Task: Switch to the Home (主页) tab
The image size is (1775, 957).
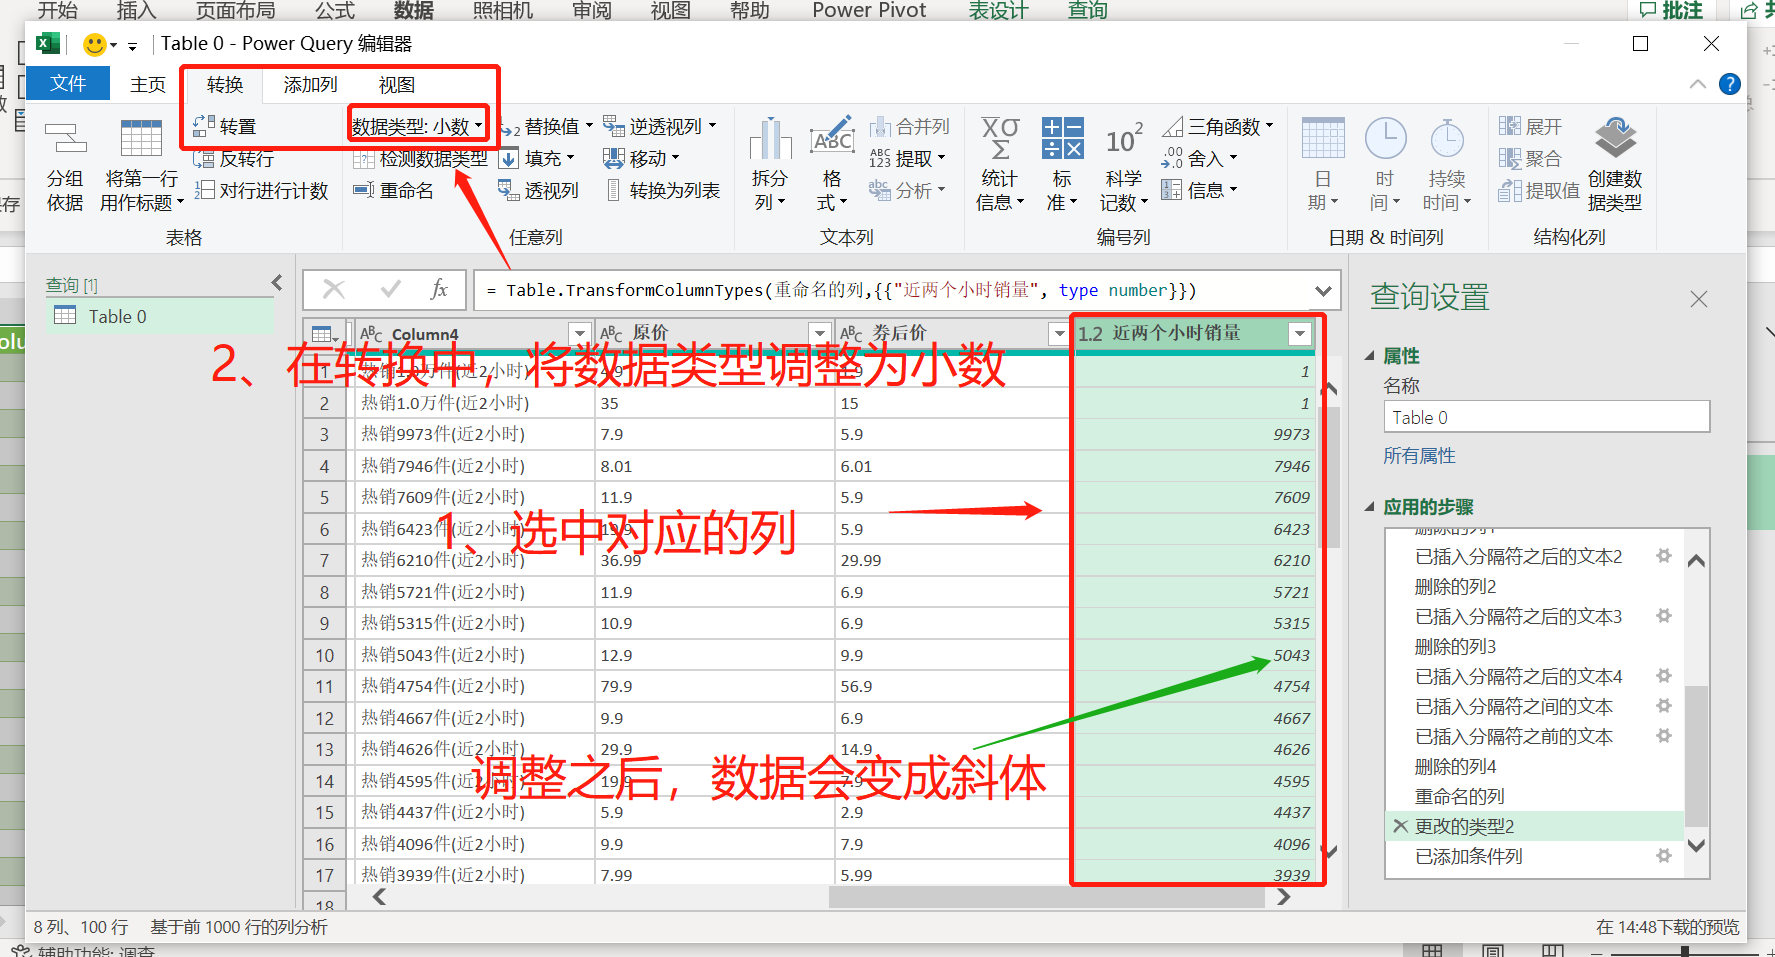Action: point(148,85)
